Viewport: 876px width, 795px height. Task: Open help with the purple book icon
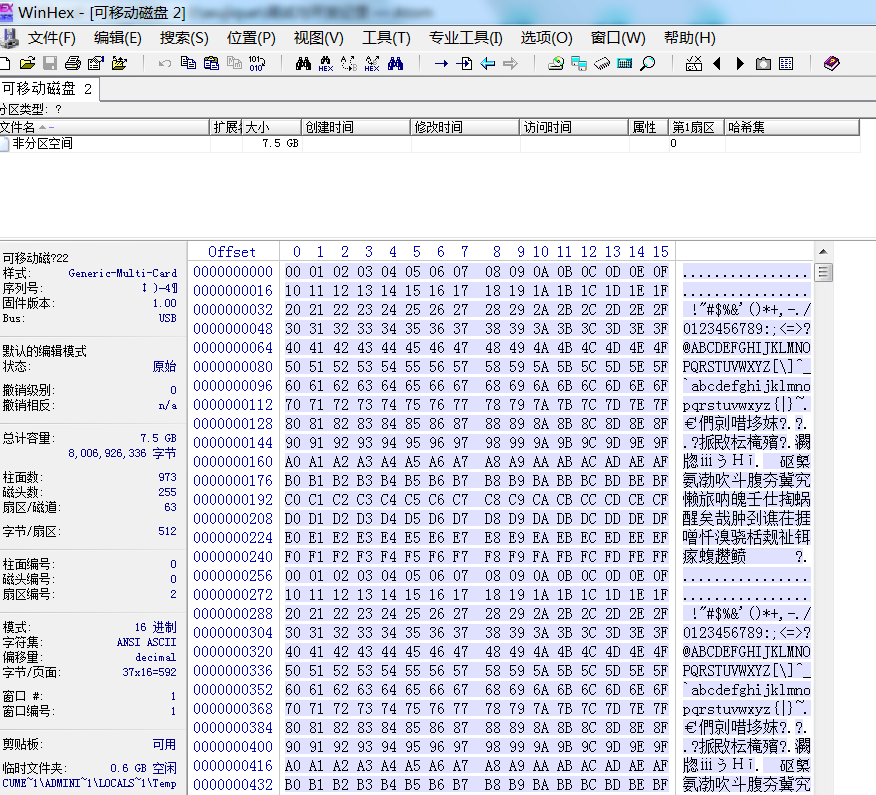[831, 63]
